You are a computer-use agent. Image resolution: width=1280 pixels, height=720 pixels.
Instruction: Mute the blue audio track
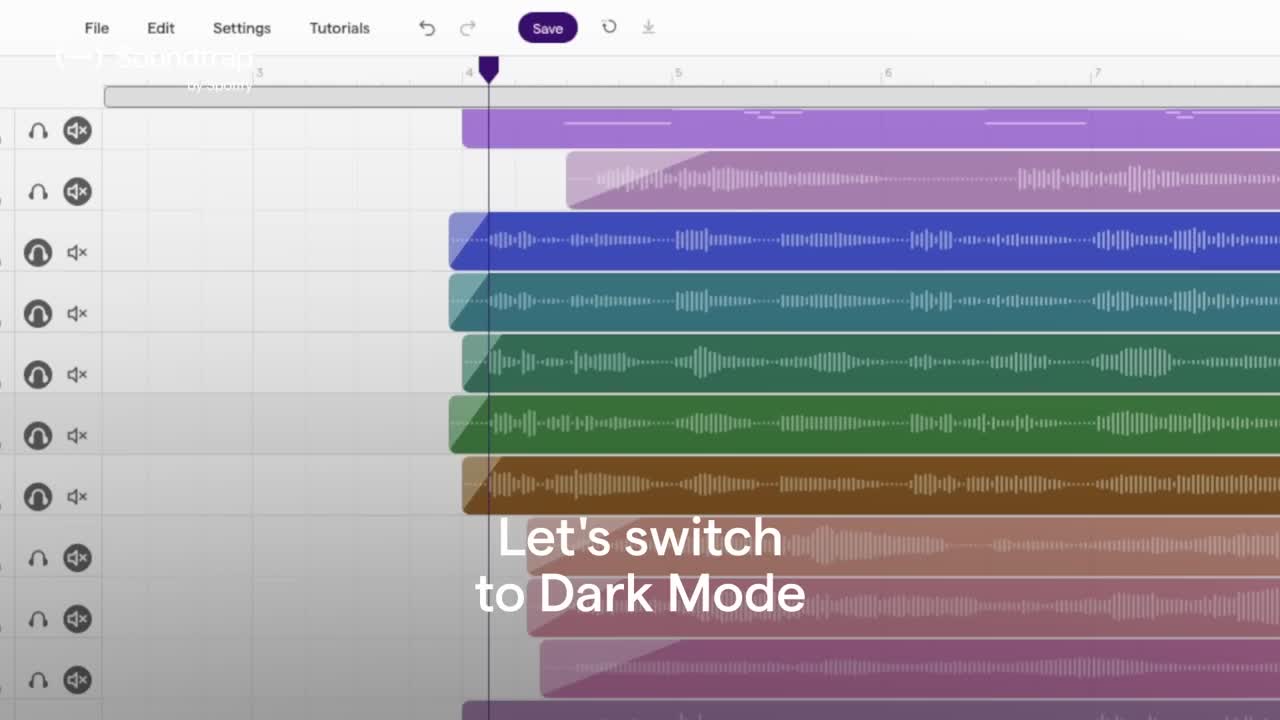pos(77,253)
